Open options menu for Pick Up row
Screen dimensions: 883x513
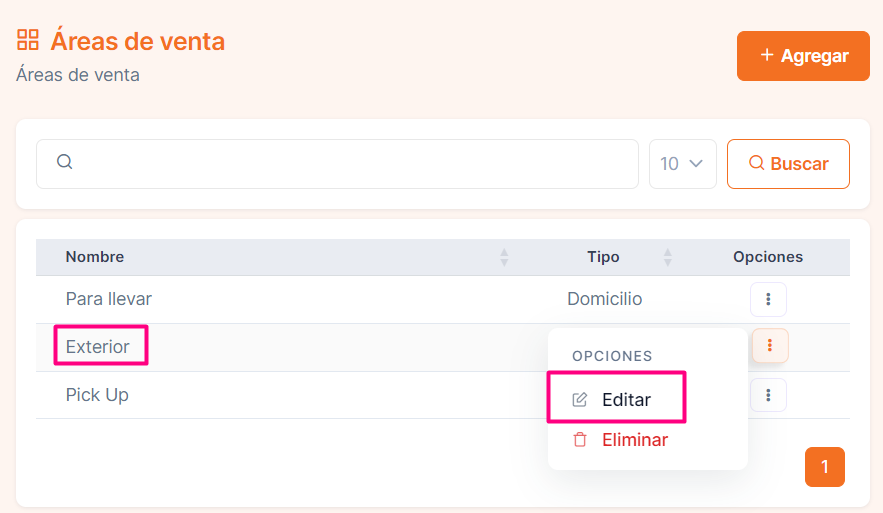coord(768,395)
